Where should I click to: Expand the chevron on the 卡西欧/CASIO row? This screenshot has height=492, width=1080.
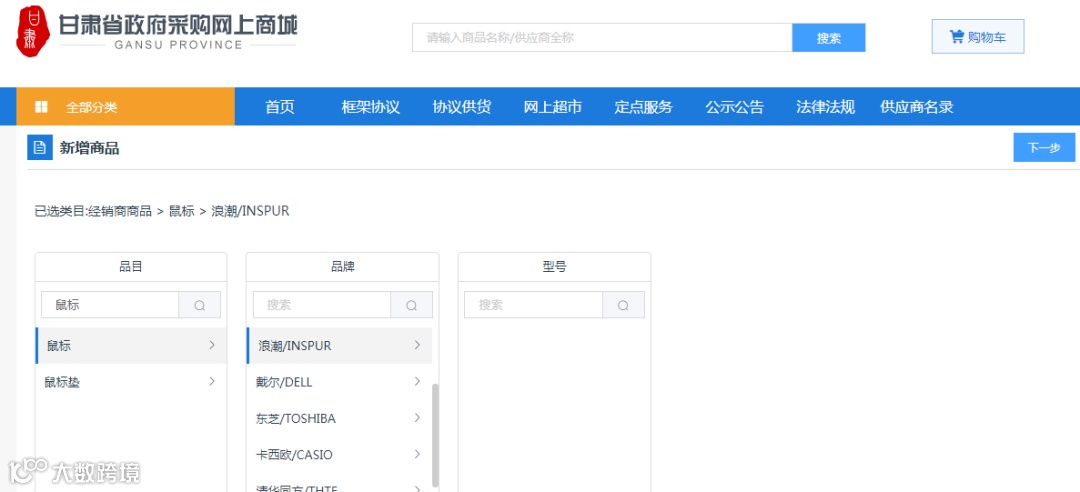(x=417, y=454)
